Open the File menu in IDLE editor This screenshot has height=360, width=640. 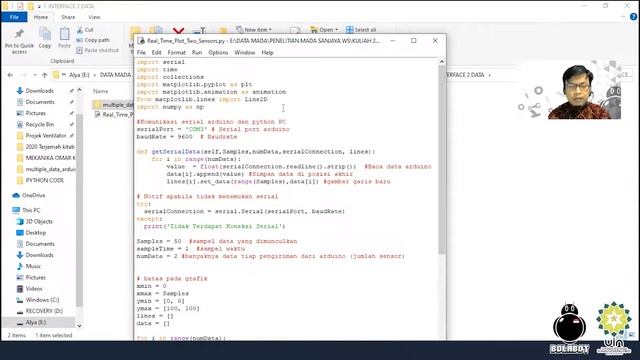point(141,53)
